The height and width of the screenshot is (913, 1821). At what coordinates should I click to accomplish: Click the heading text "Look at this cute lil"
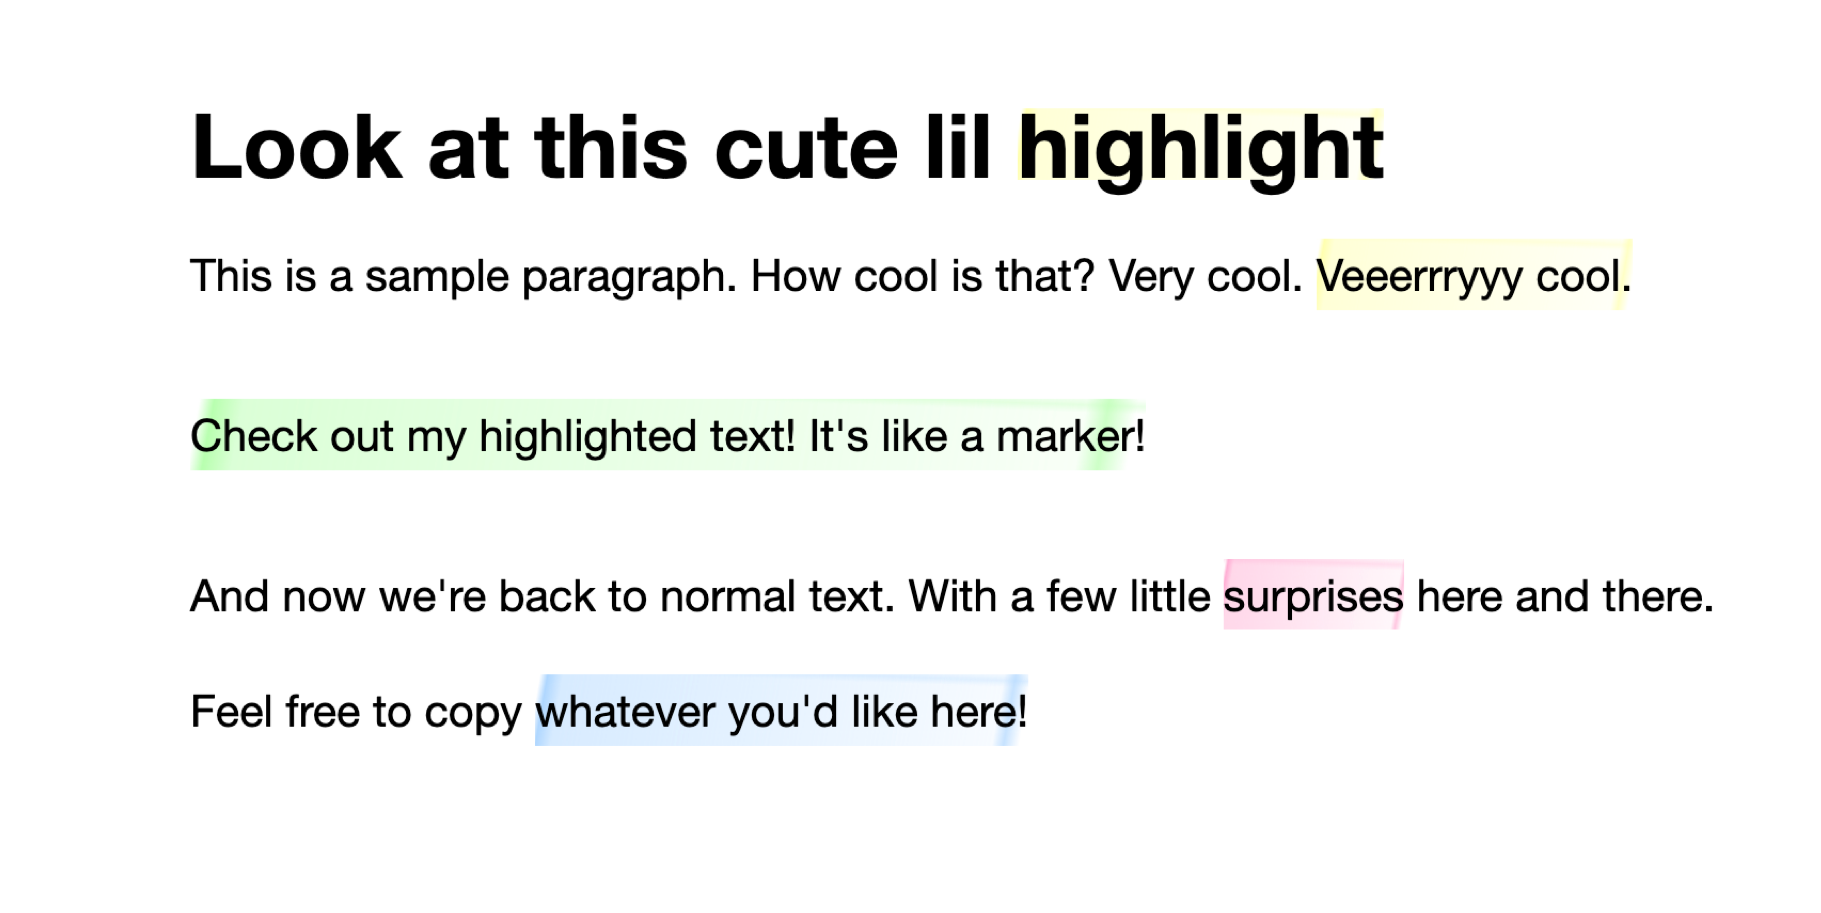tap(590, 148)
